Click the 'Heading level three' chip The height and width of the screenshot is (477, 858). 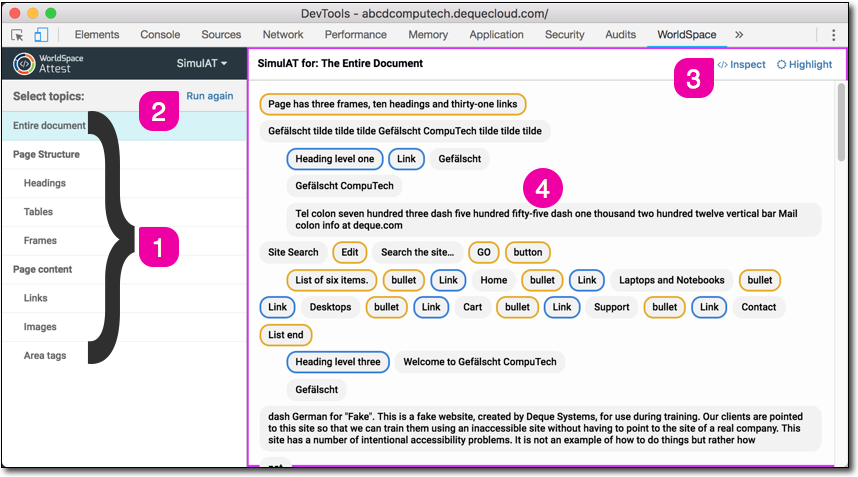(338, 362)
